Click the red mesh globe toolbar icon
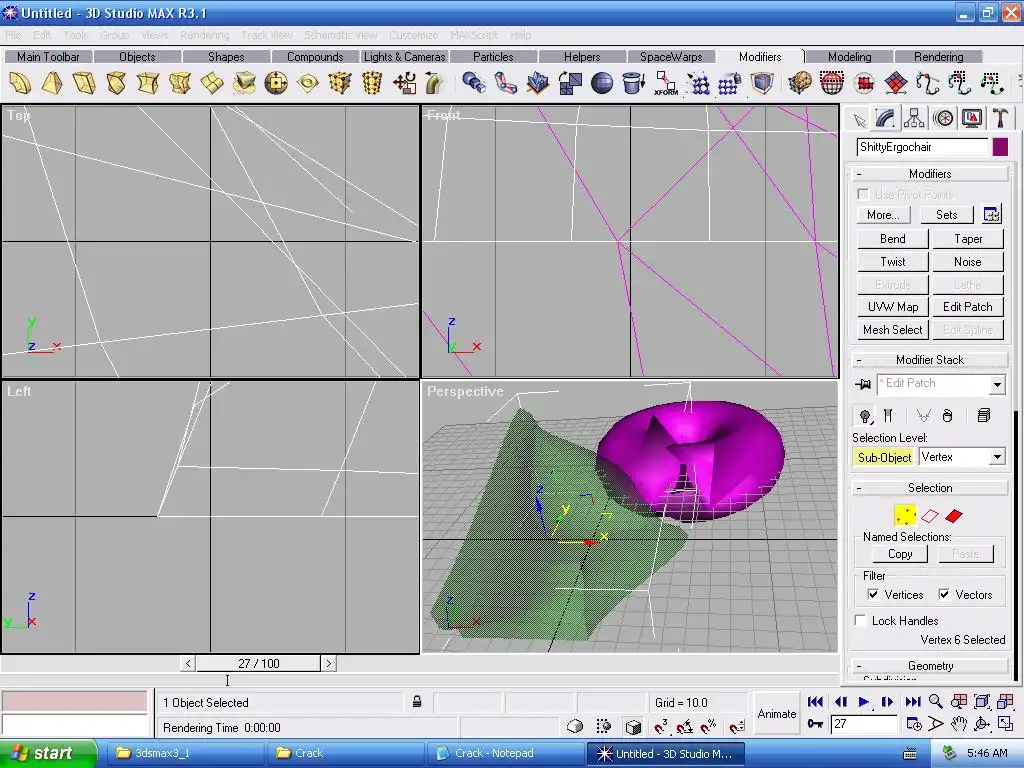 [831, 84]
